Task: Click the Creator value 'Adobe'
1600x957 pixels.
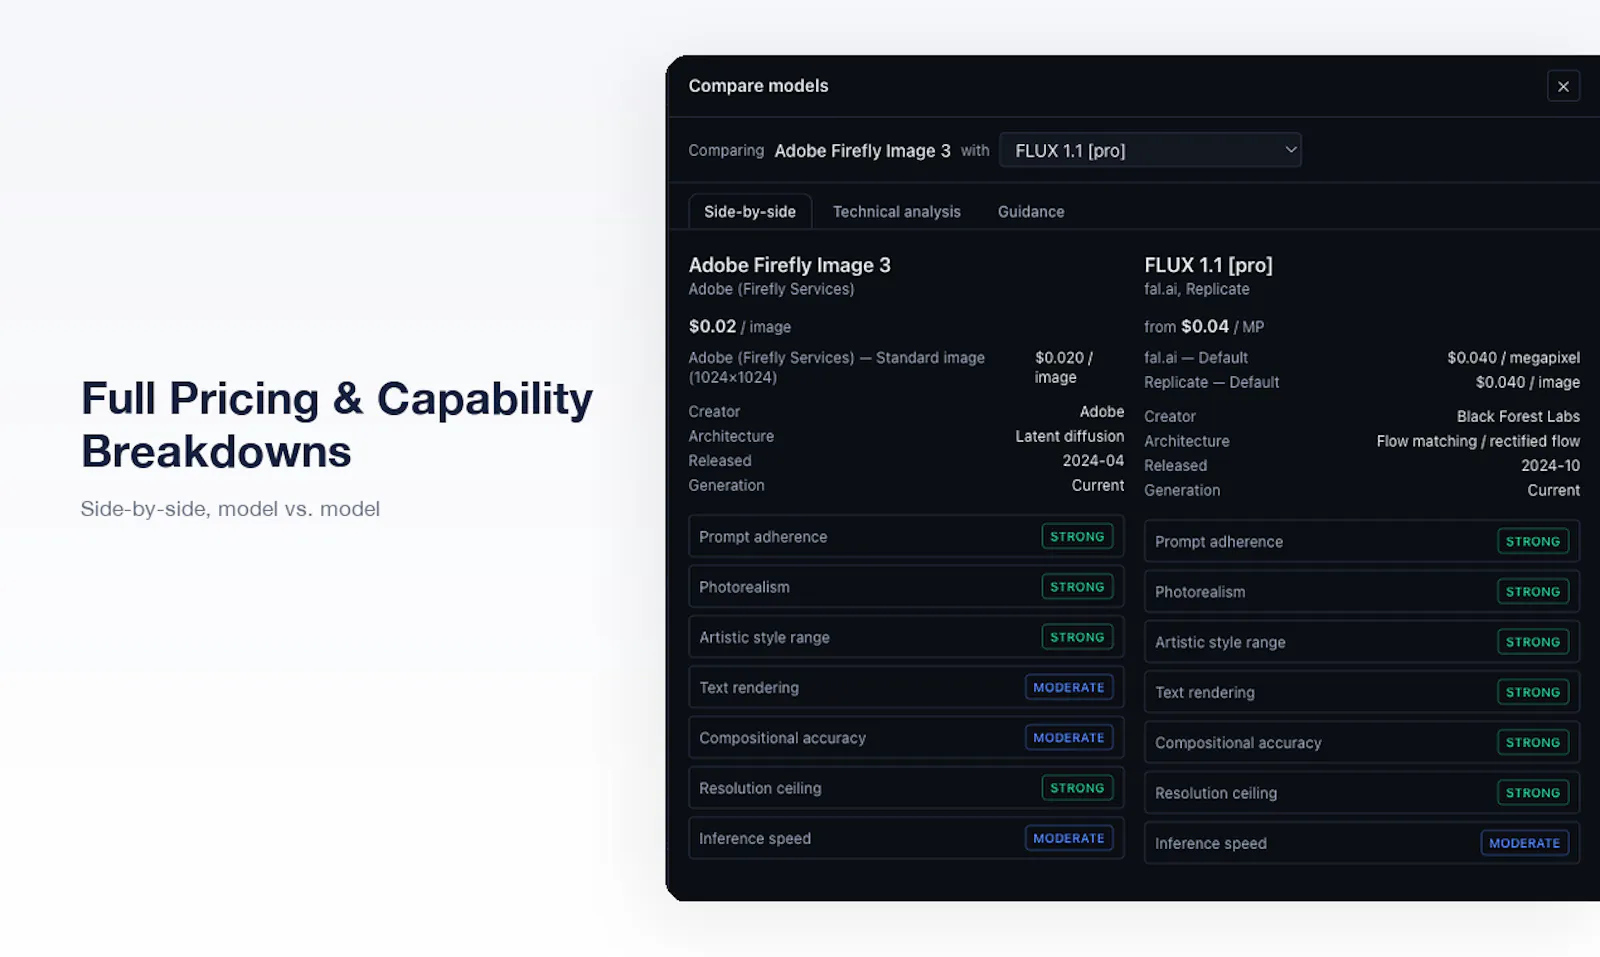Action: point(1102,412)
